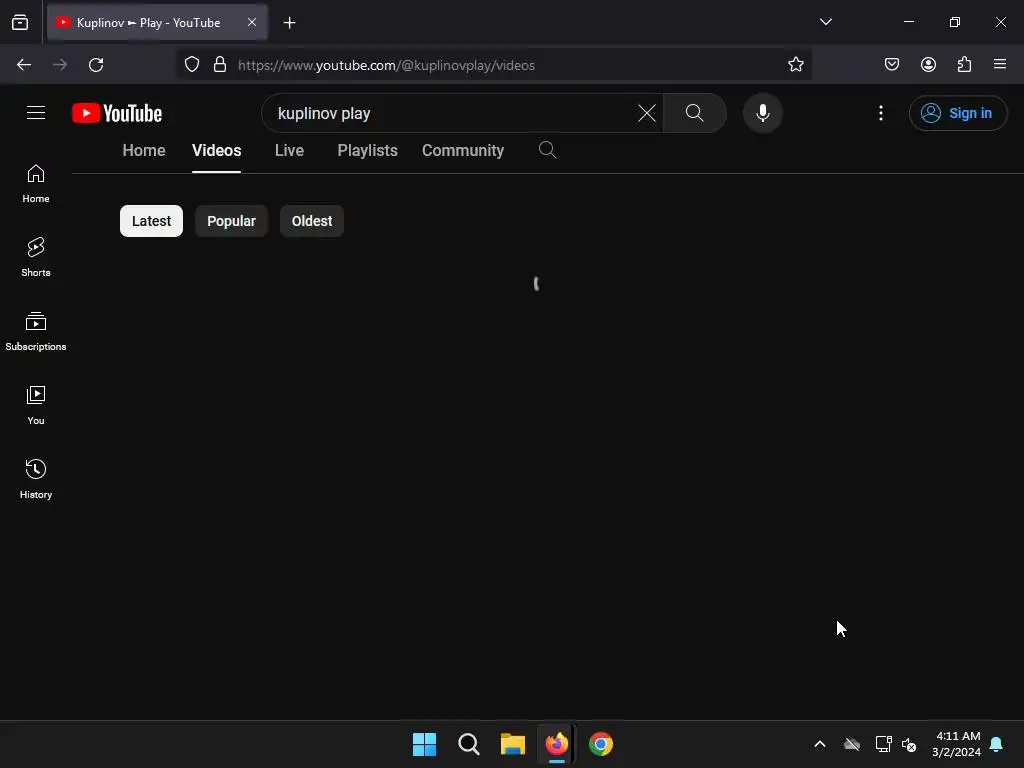
Task: Sort videos by Oldest
Action: pos(312,221)
